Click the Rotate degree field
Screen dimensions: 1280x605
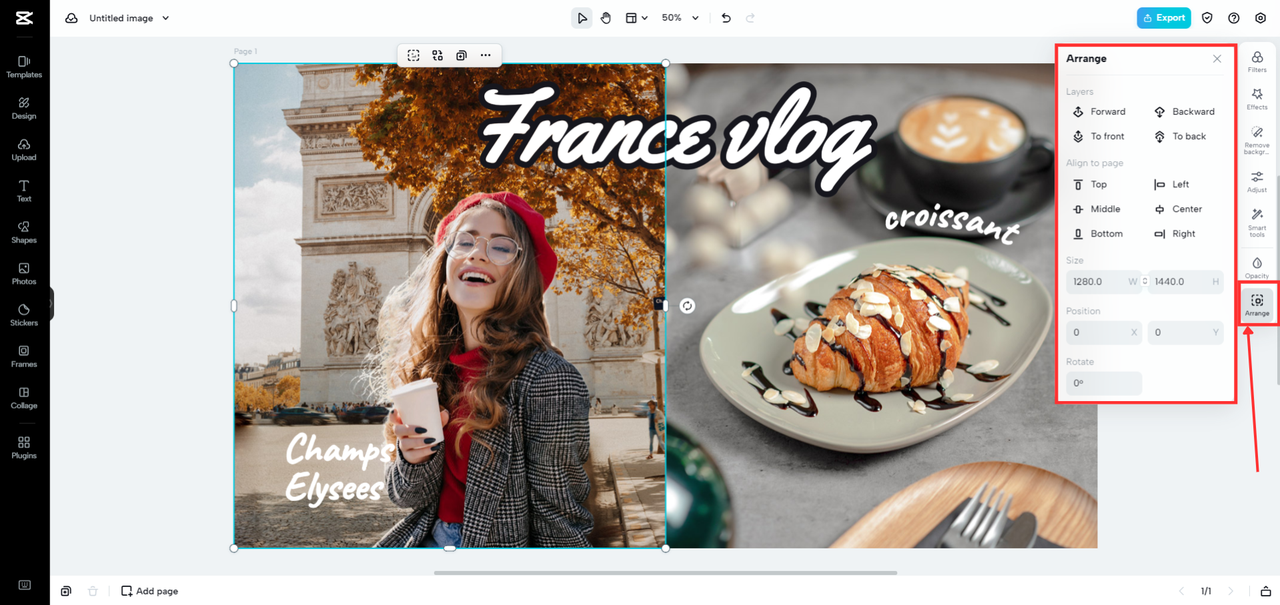tap(1104, 383)
